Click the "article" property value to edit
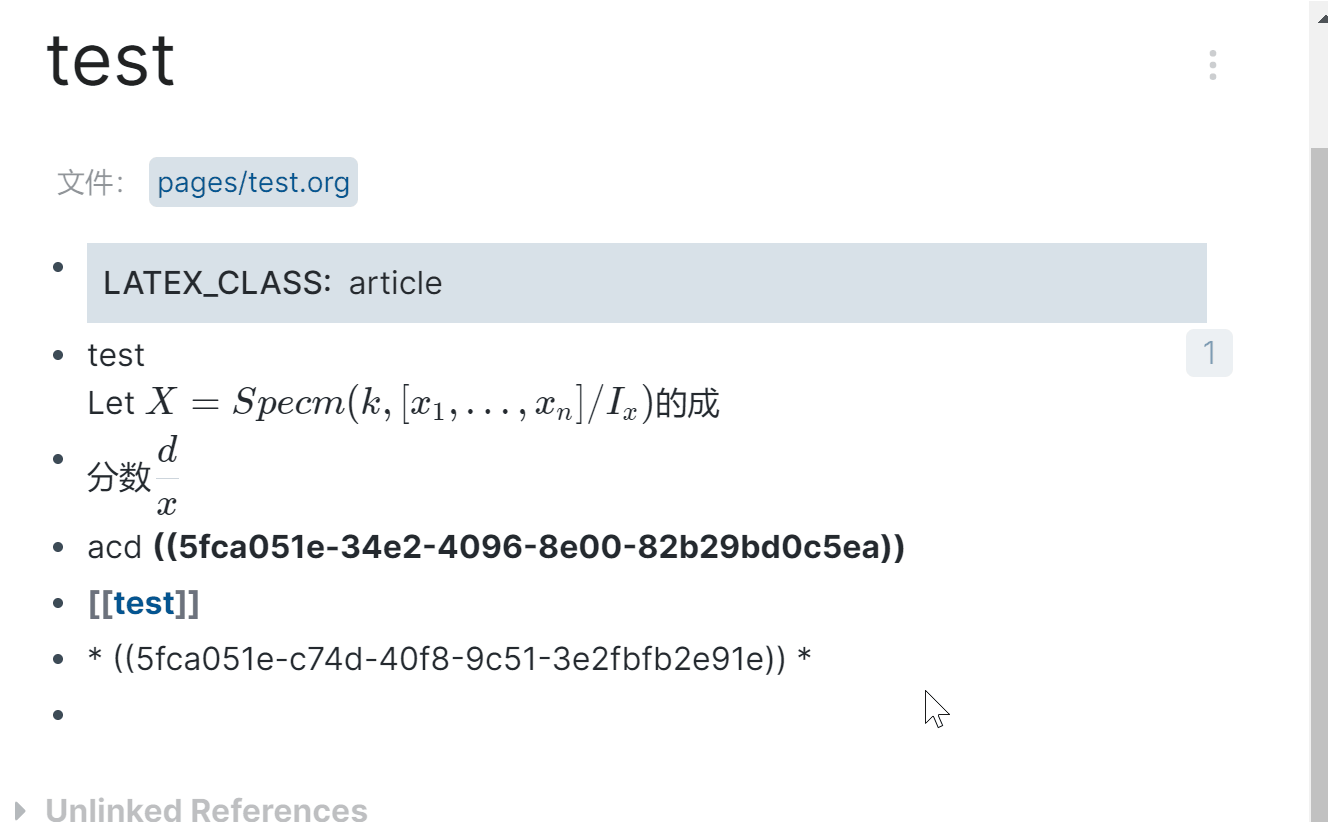 [x=395, y=283]
